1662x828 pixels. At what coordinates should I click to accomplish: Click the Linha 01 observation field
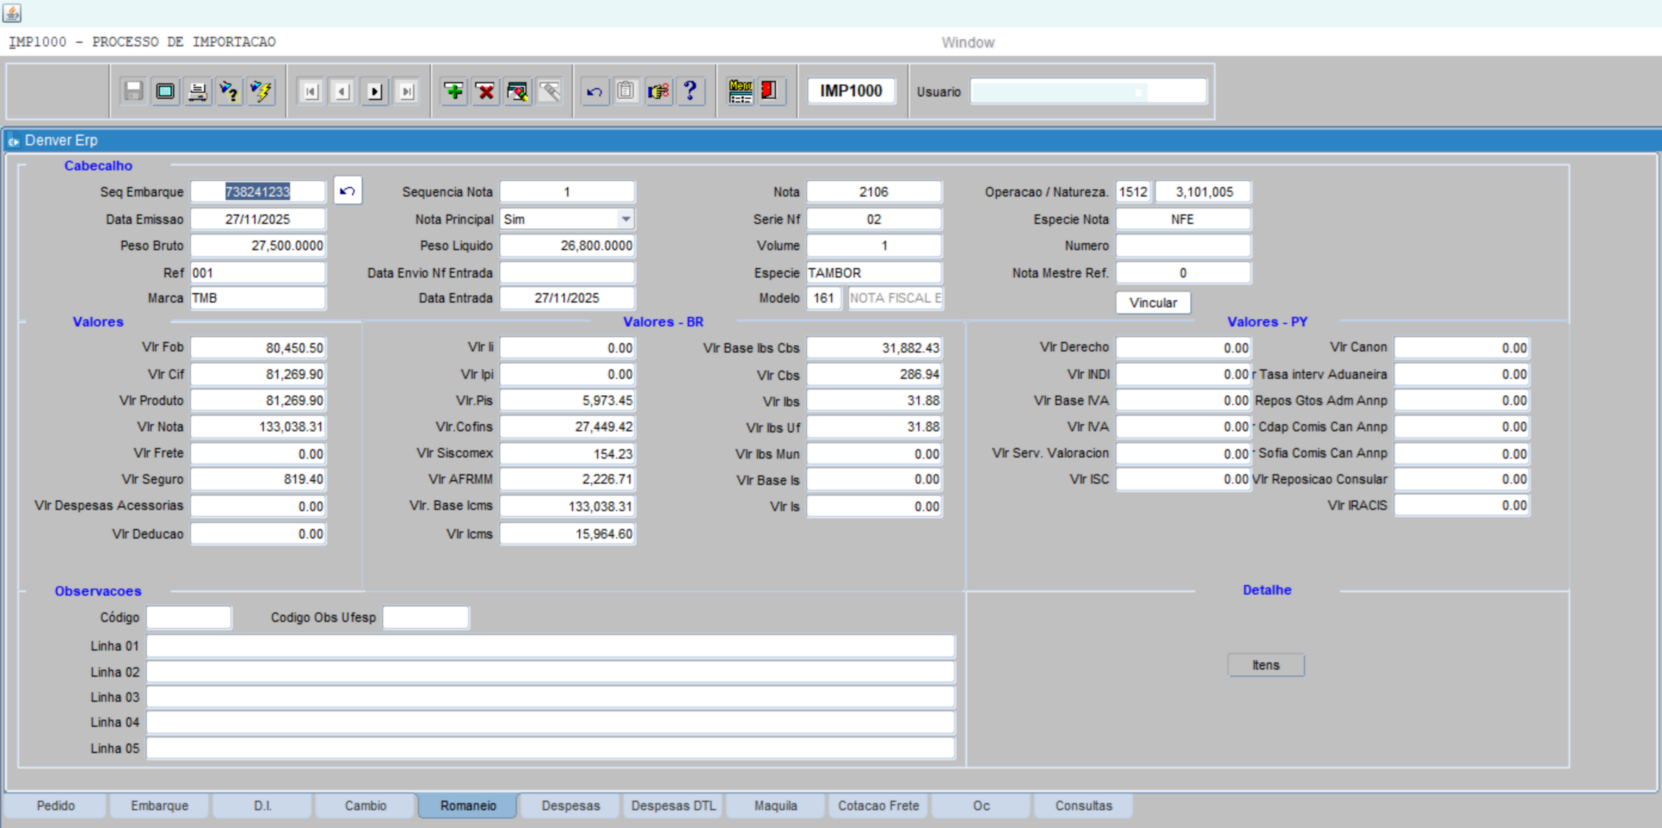(550, 647)
